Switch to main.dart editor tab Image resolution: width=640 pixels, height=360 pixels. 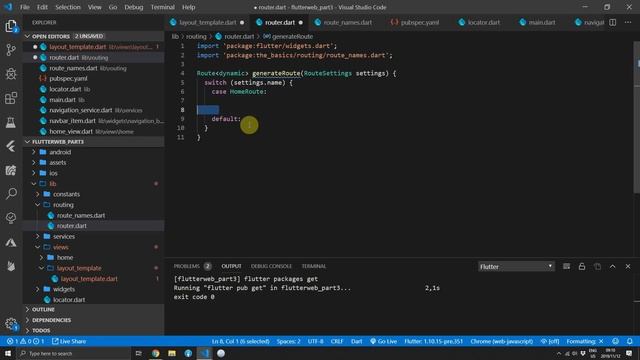[x=542, y=22]
